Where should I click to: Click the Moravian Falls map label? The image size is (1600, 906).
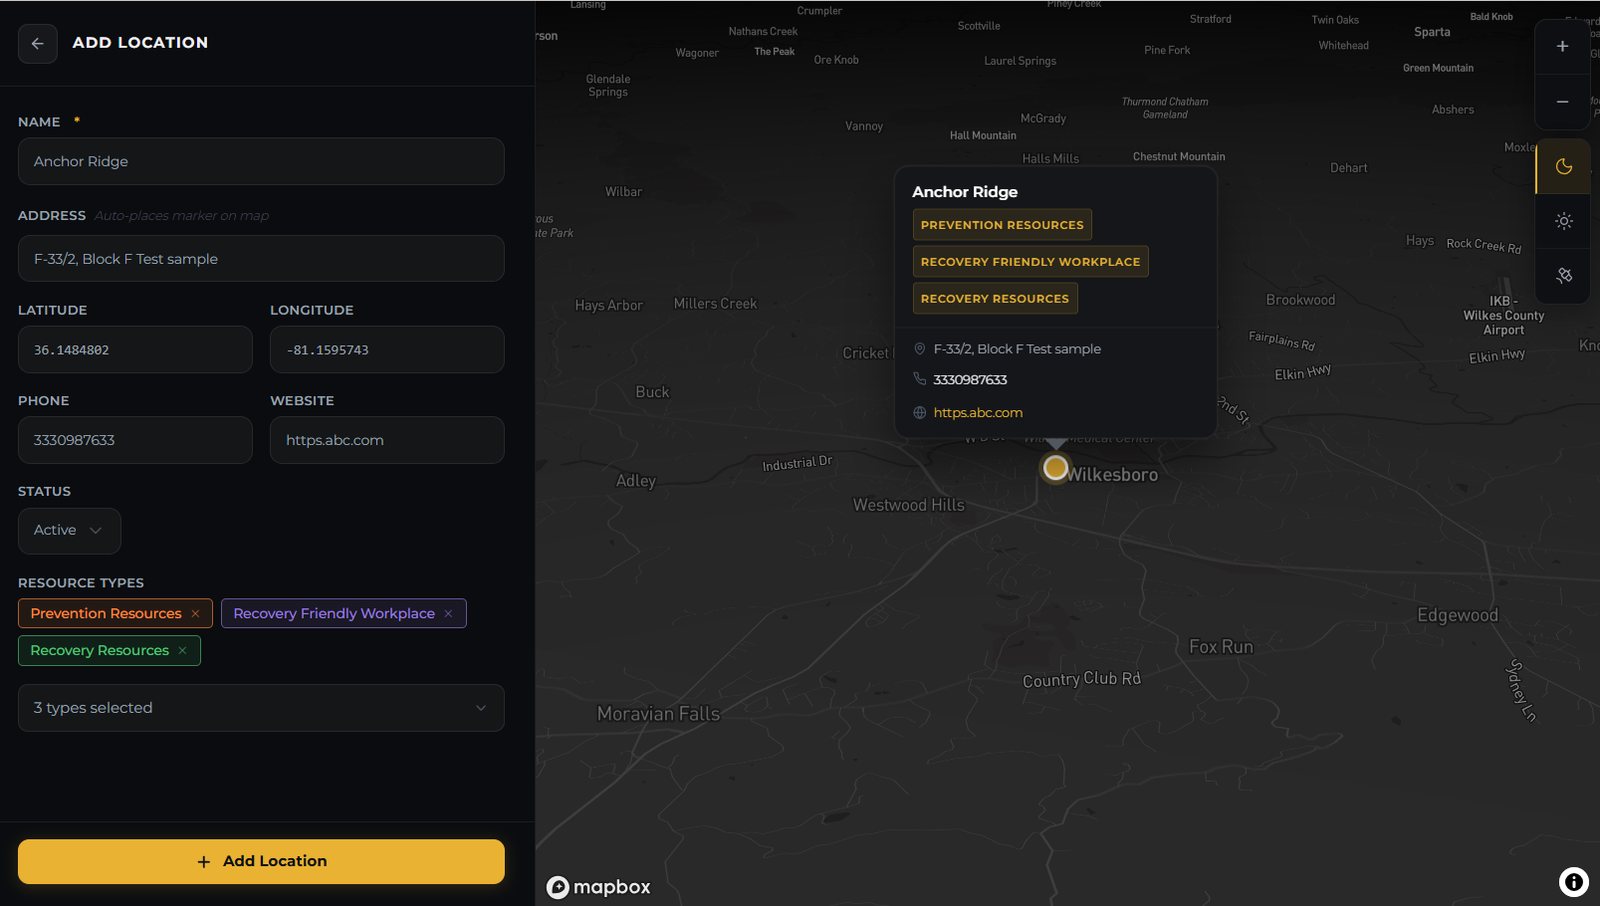658,714
